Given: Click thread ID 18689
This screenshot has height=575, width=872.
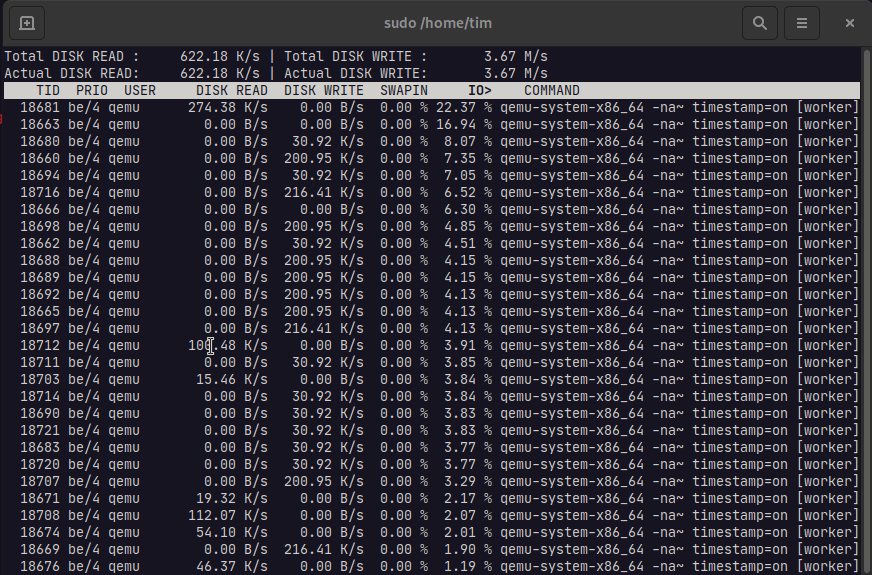Looking at the screenshot, I should pos(40,277).
